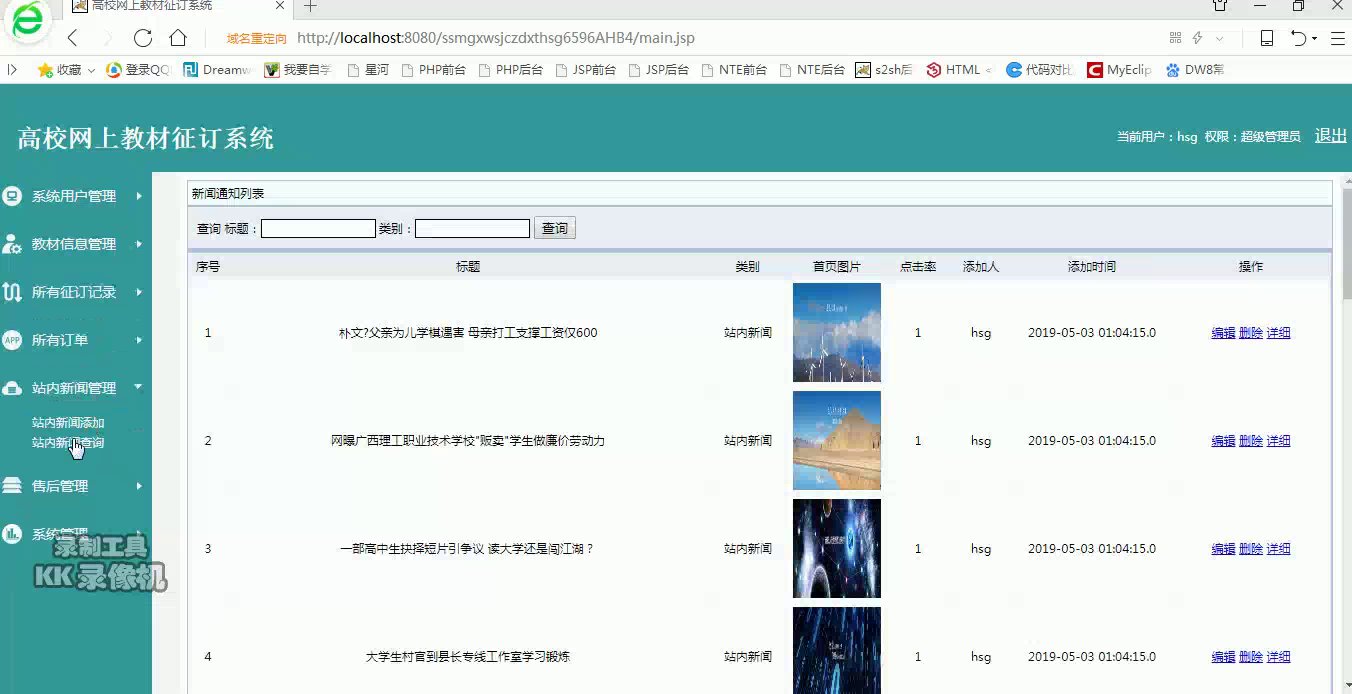1352x694 pixels.
Task: Click the galaxy thumbnail in row 3
Action: 837,548
